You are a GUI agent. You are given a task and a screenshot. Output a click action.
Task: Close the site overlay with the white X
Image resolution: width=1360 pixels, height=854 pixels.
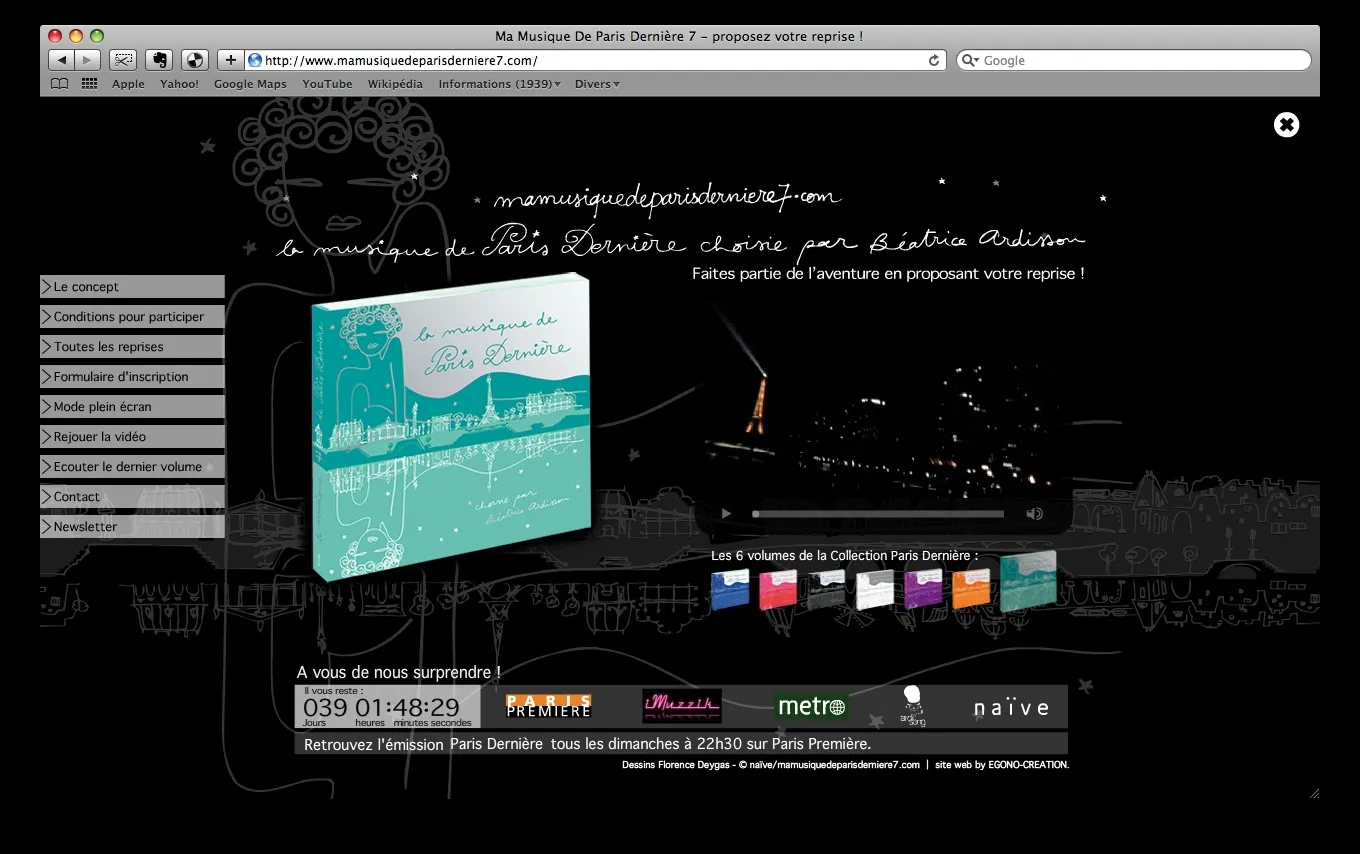point(1286,124)
